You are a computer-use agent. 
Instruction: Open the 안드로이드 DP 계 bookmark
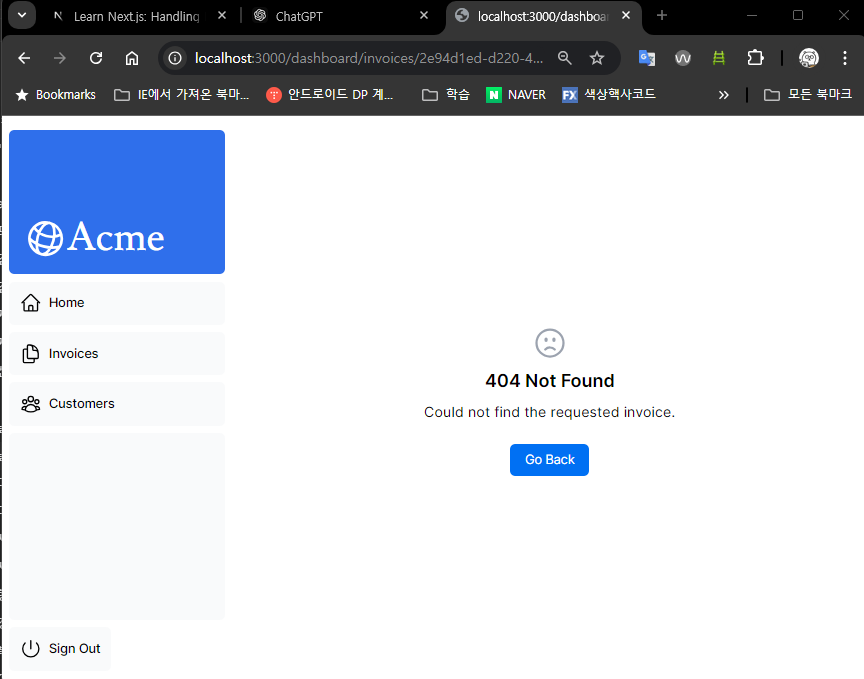[x=330, y=95]
